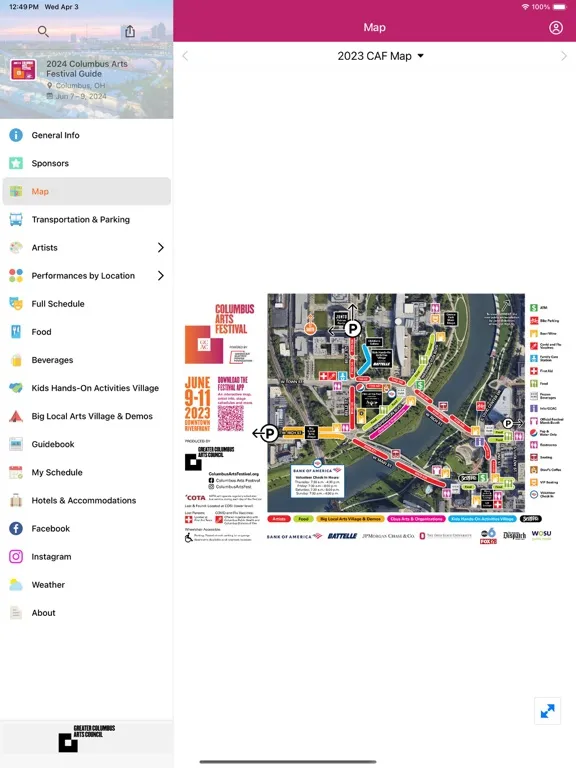Tap the Map title in header bar
Screen dimensions: 576x768
click(374, 27)
